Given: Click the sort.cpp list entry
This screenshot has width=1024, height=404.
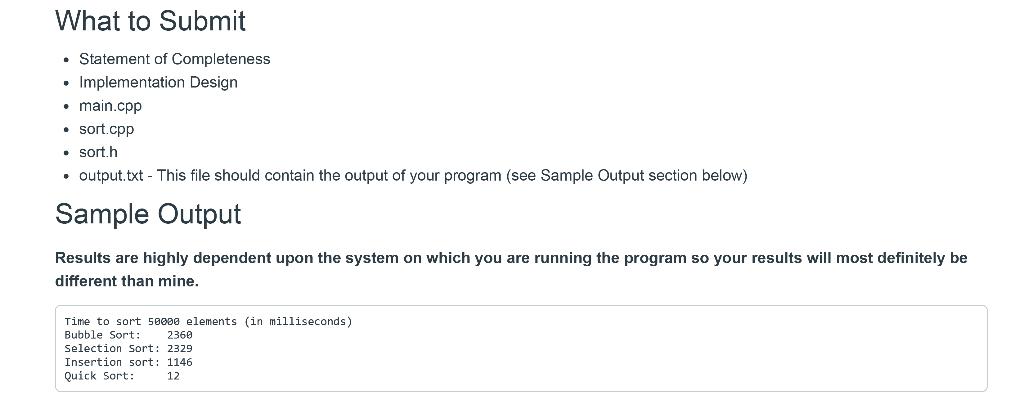Looking at the screenshot, I should tap(106, 129).
